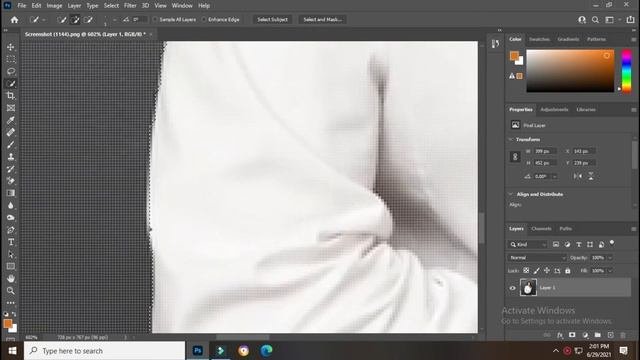Switch to the Adjustments tab
This screenshot has width=640, height=360.
pyautogui.click(x=554, y=109)
